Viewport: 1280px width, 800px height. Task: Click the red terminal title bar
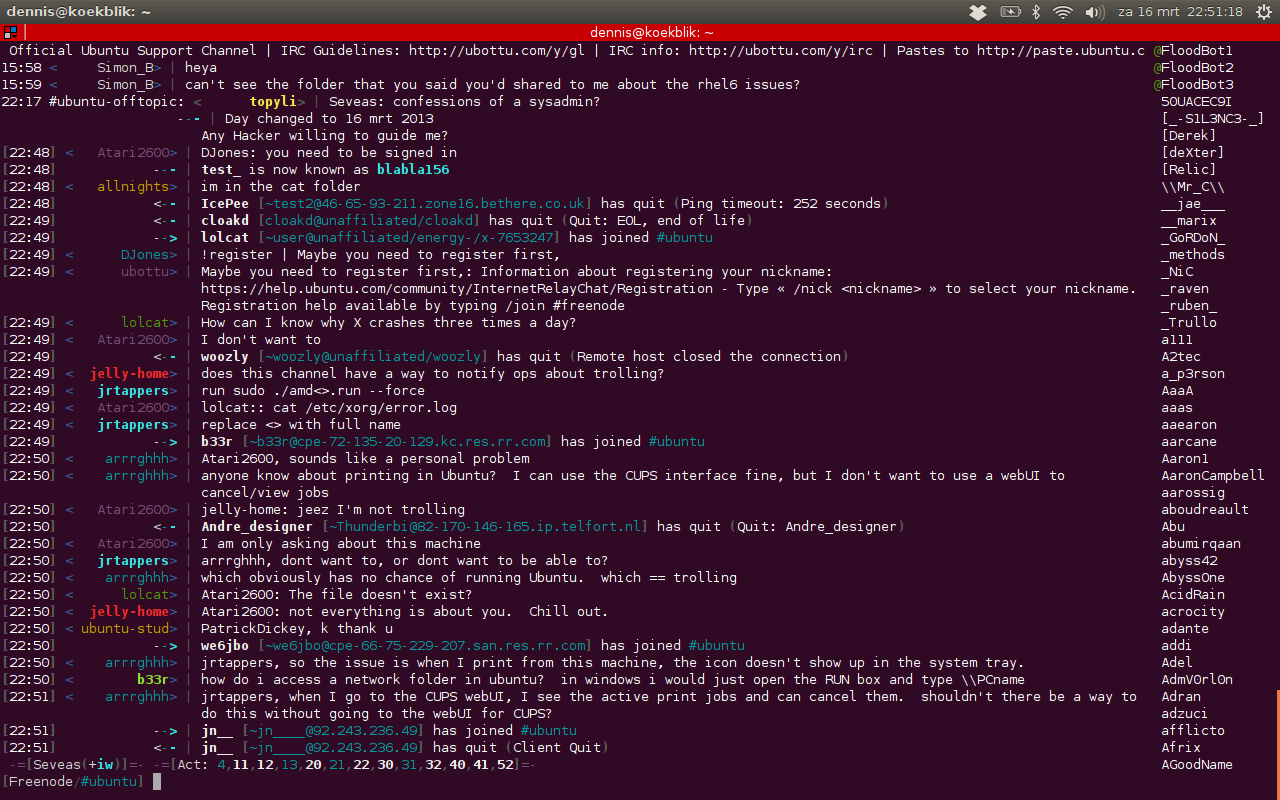pyautogui.click(x=640, y=32)
